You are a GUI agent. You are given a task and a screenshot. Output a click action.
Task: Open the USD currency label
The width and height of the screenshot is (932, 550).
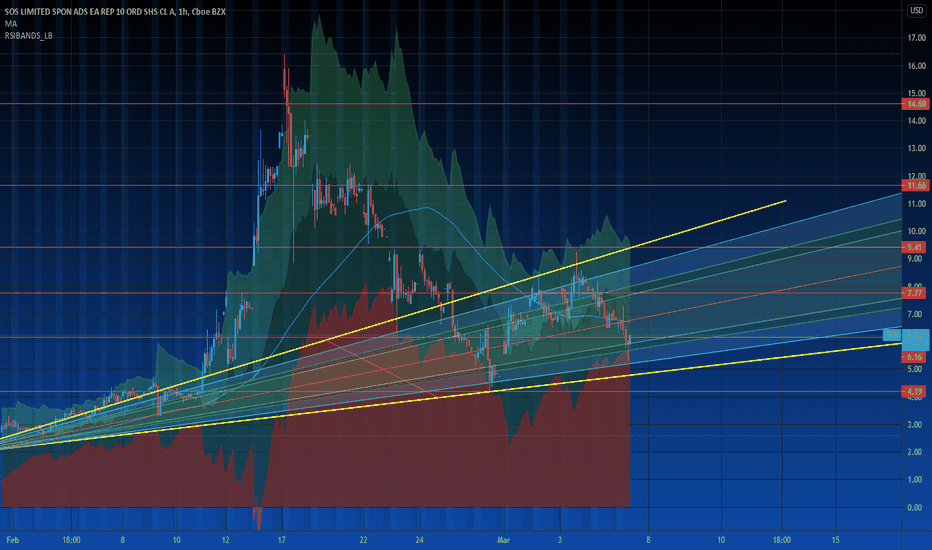point(916,11)
